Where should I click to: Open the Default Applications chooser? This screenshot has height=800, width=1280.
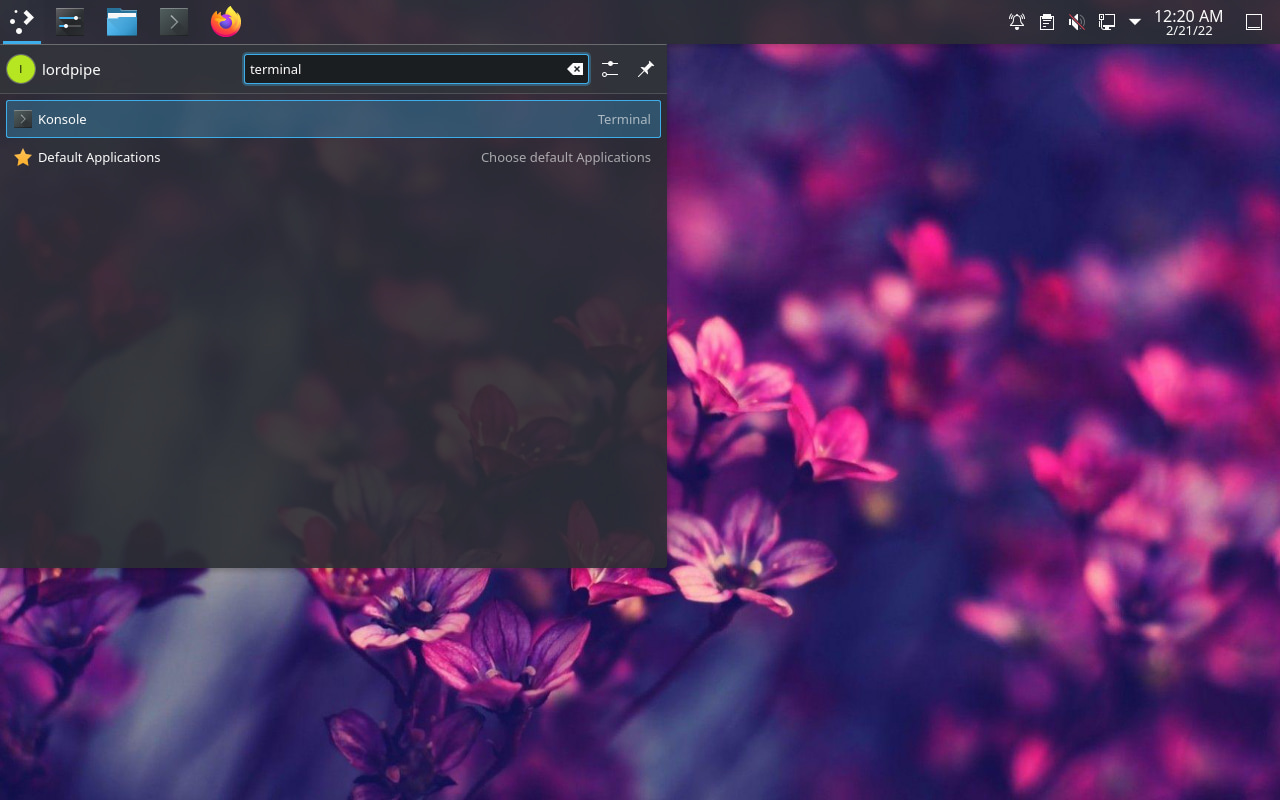tap(99, 157)
